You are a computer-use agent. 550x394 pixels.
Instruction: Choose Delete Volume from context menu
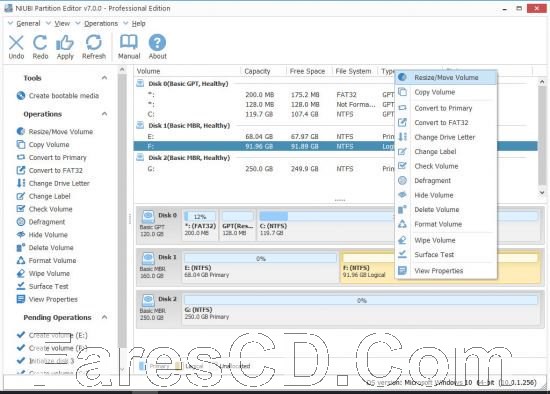pyautogui.click(x=446, y=209)
